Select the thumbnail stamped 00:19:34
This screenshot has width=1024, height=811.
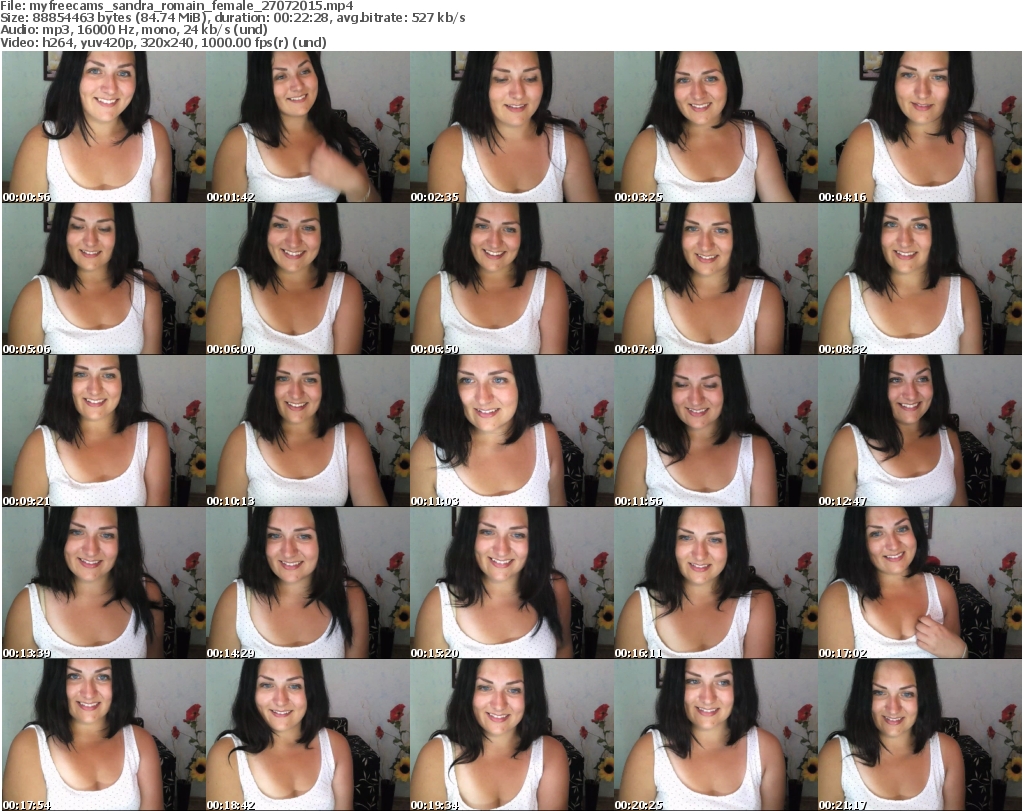(512, 735)
